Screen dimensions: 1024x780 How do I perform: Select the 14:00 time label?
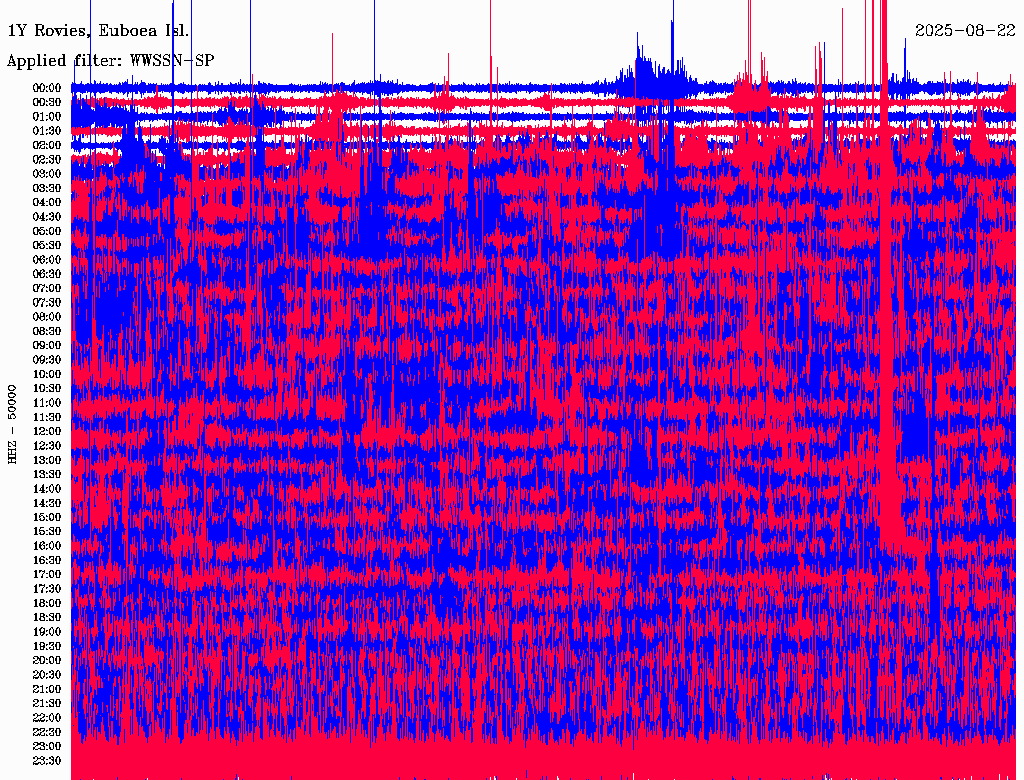click(x=47, y=489)
